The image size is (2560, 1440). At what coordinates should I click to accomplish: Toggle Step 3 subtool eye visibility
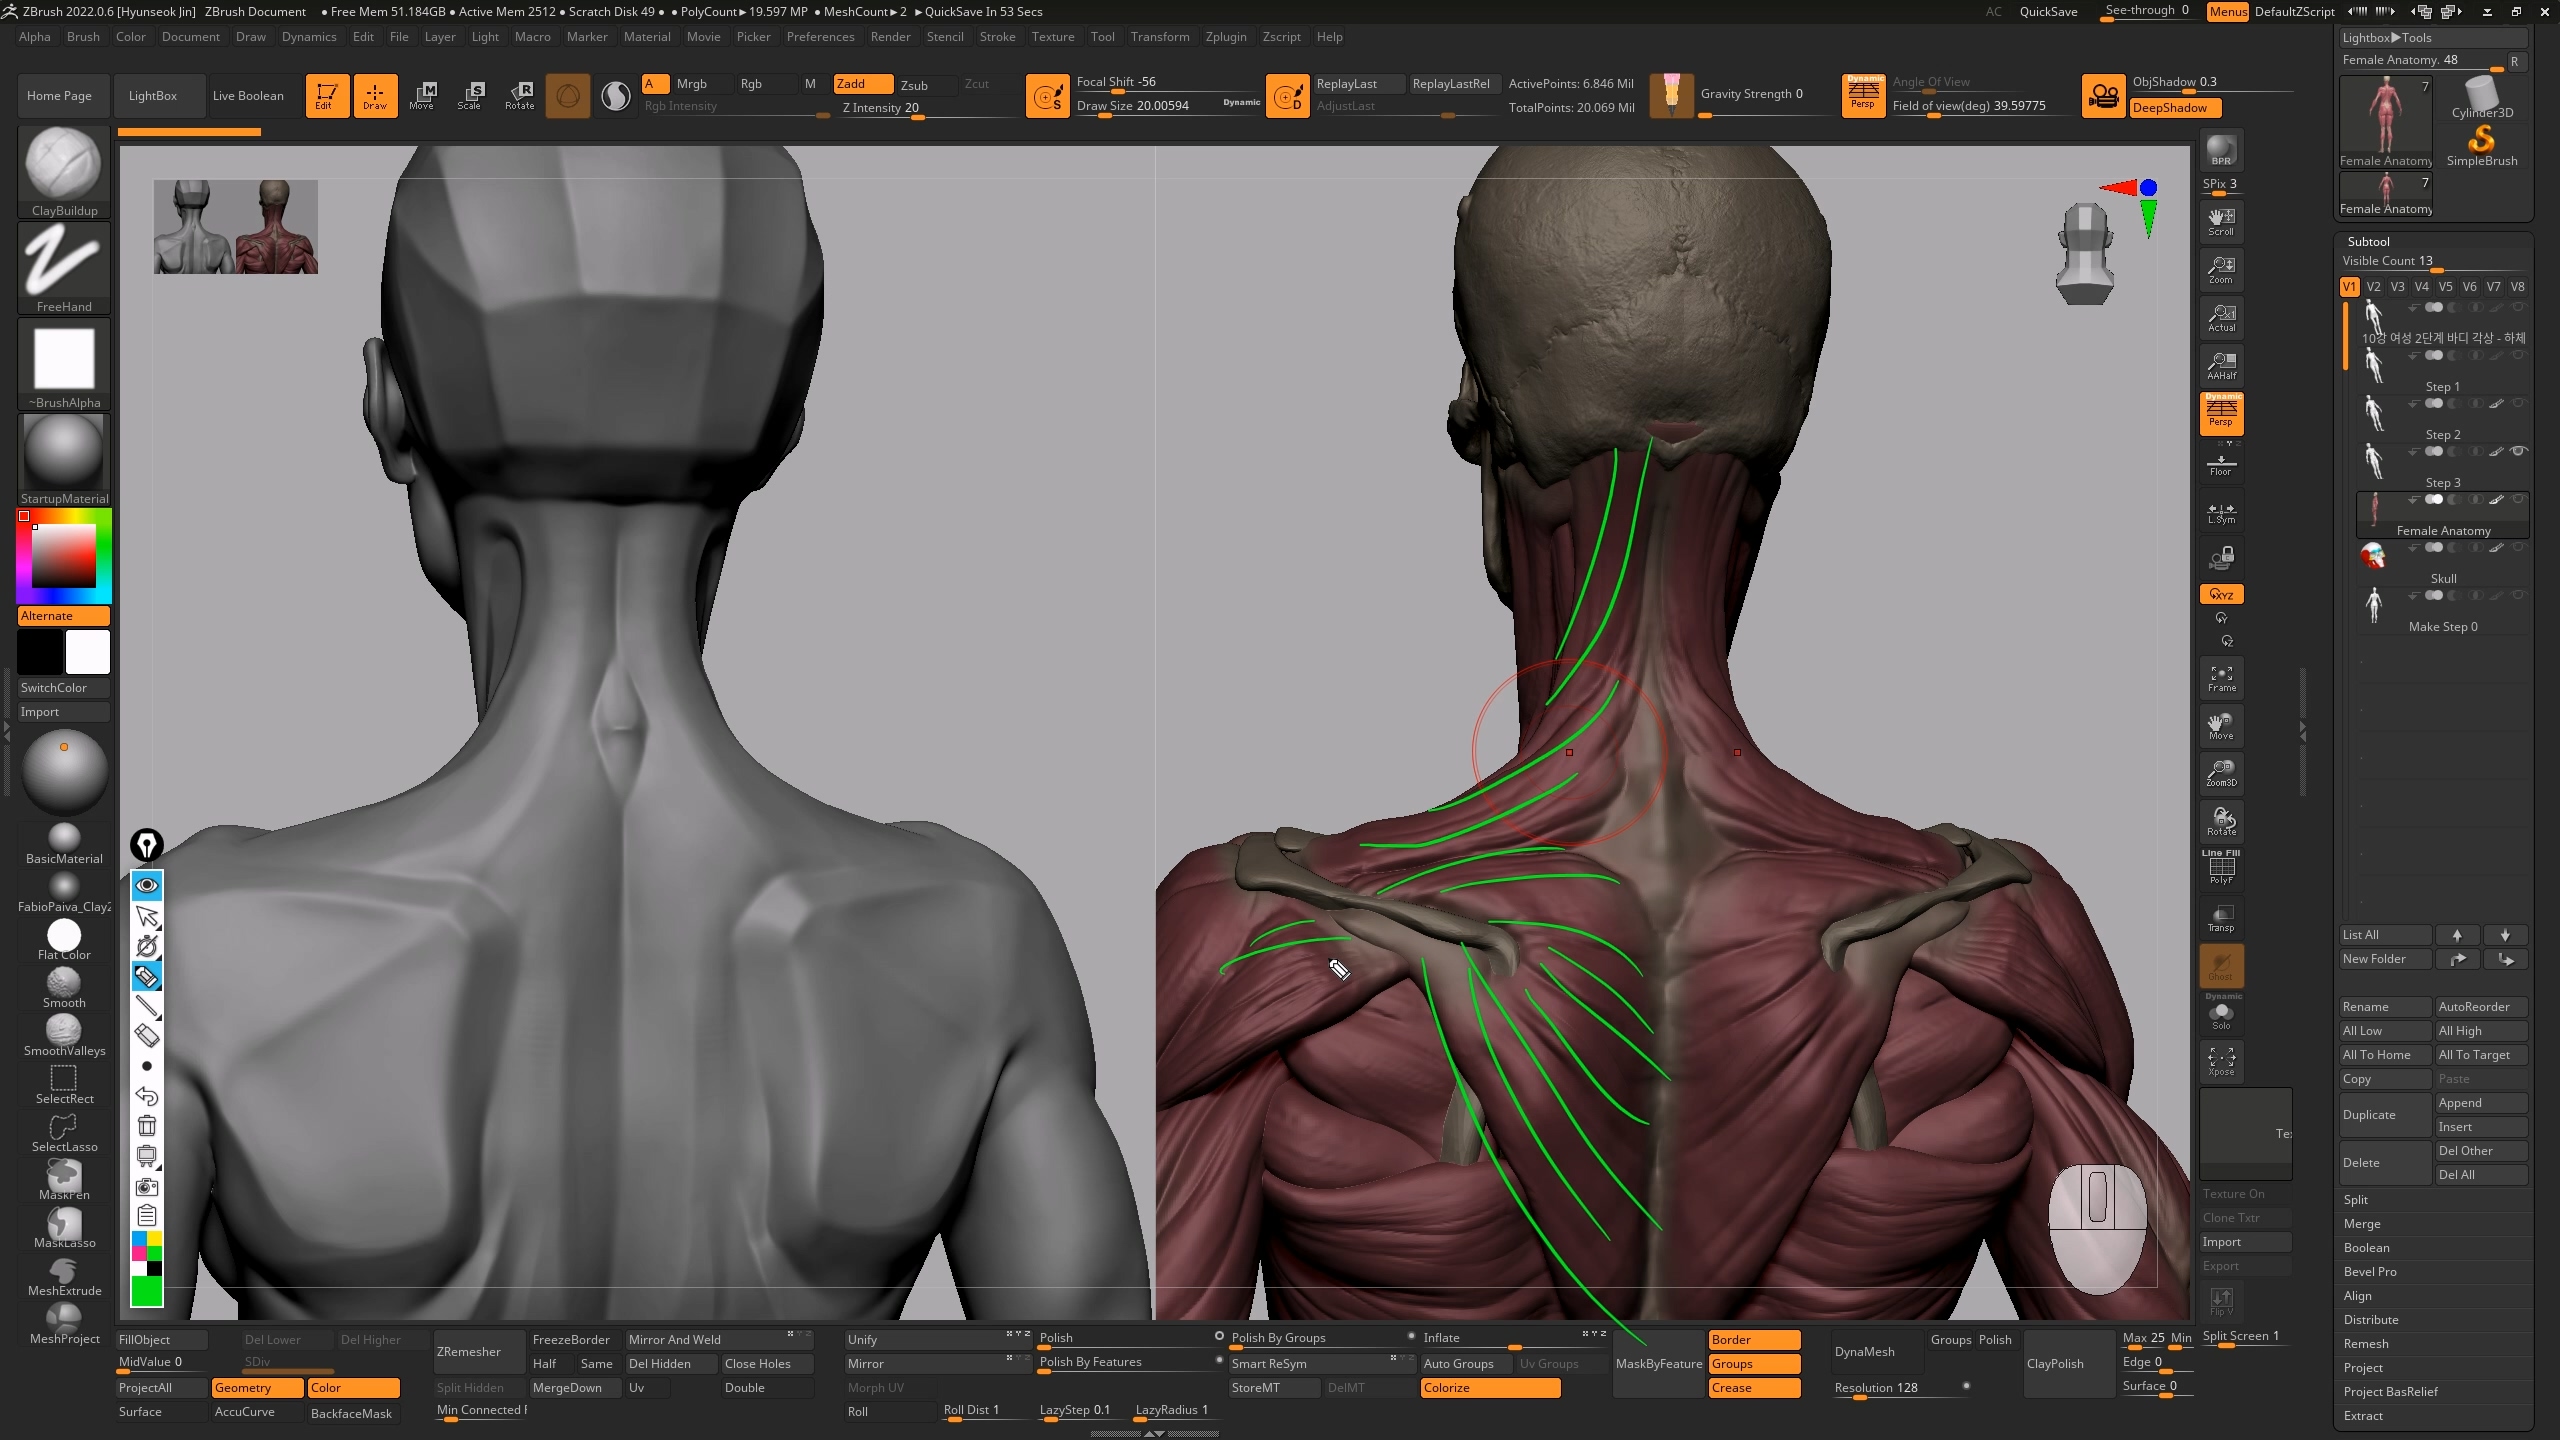pos(2519,451)
